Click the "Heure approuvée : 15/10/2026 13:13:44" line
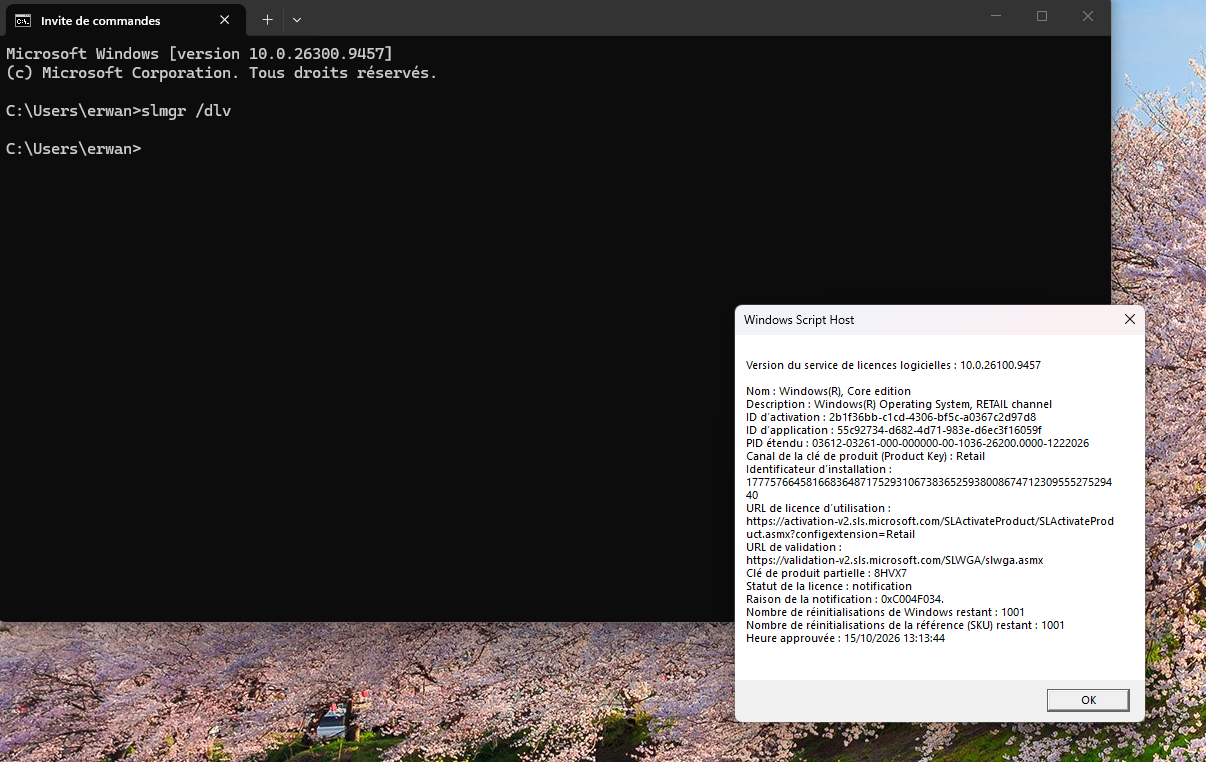This screenshot has height=762, width=1206. pos(845,638)
